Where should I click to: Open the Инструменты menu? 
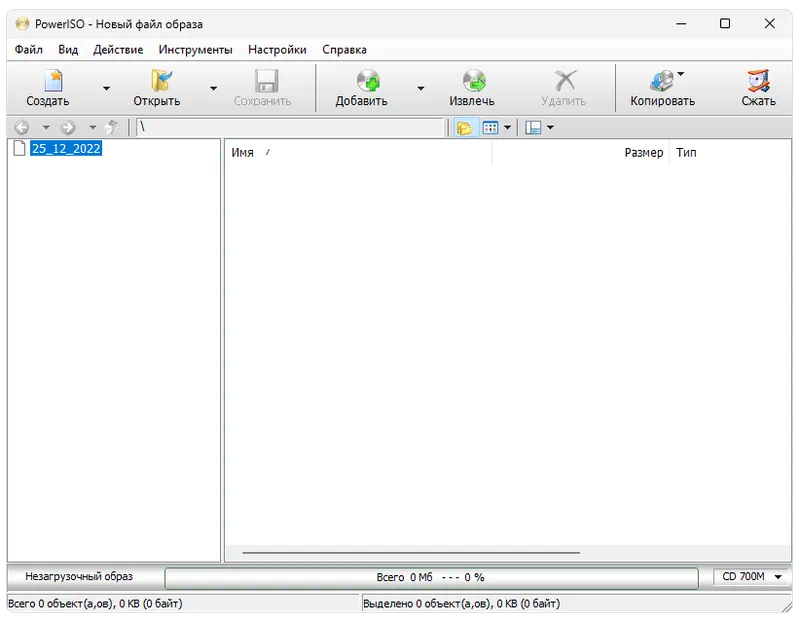coord(195,49)
